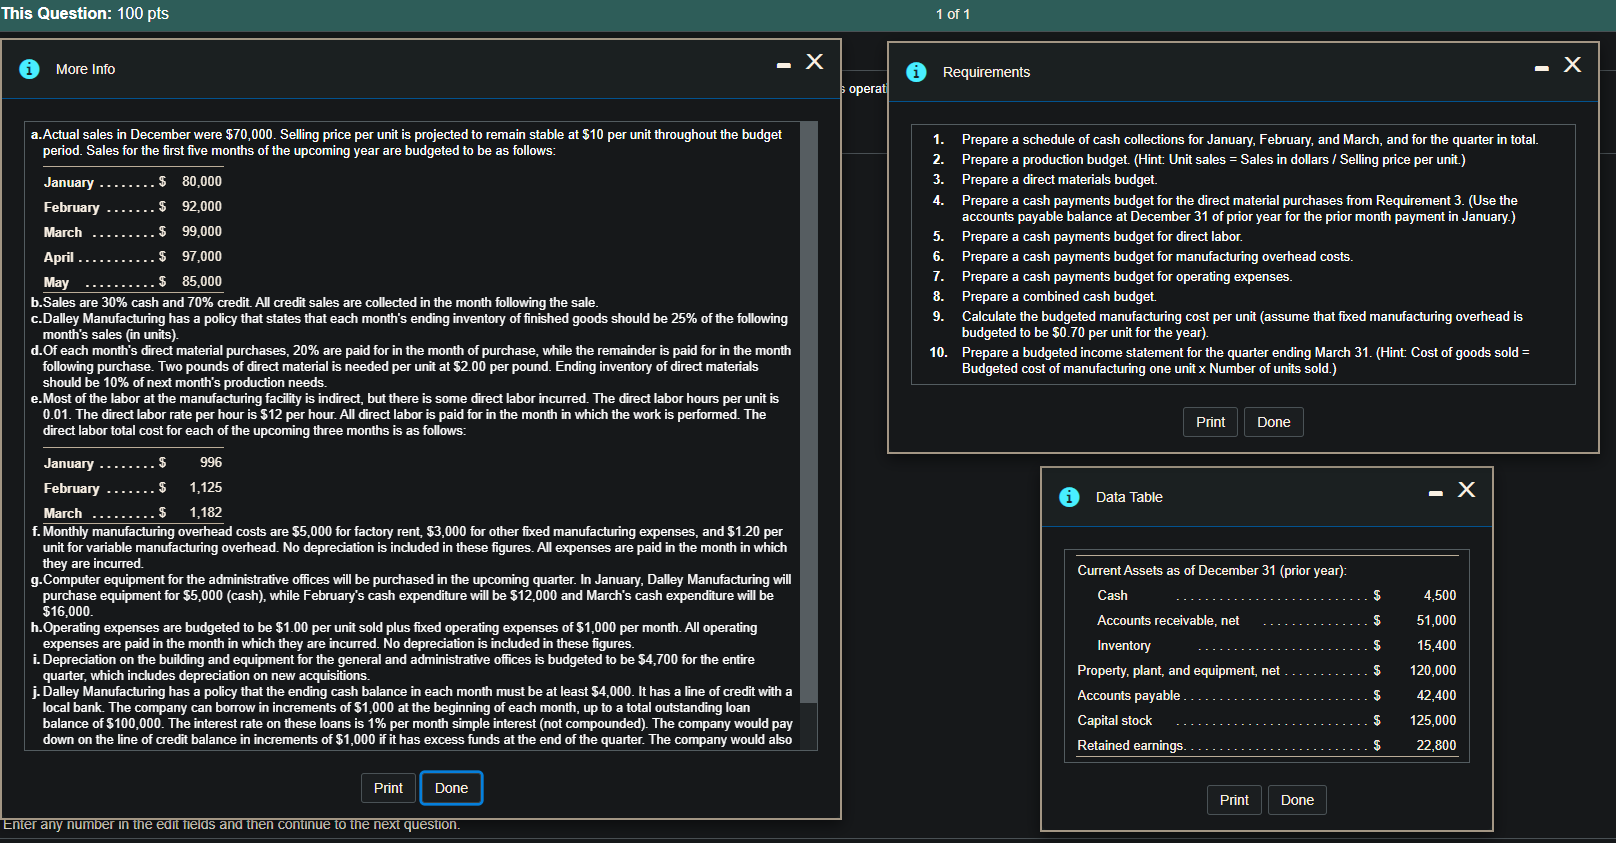This screenshot has width=1616, height=843.
Task: Select March direct labor cost 1,182
Action: 206,512
